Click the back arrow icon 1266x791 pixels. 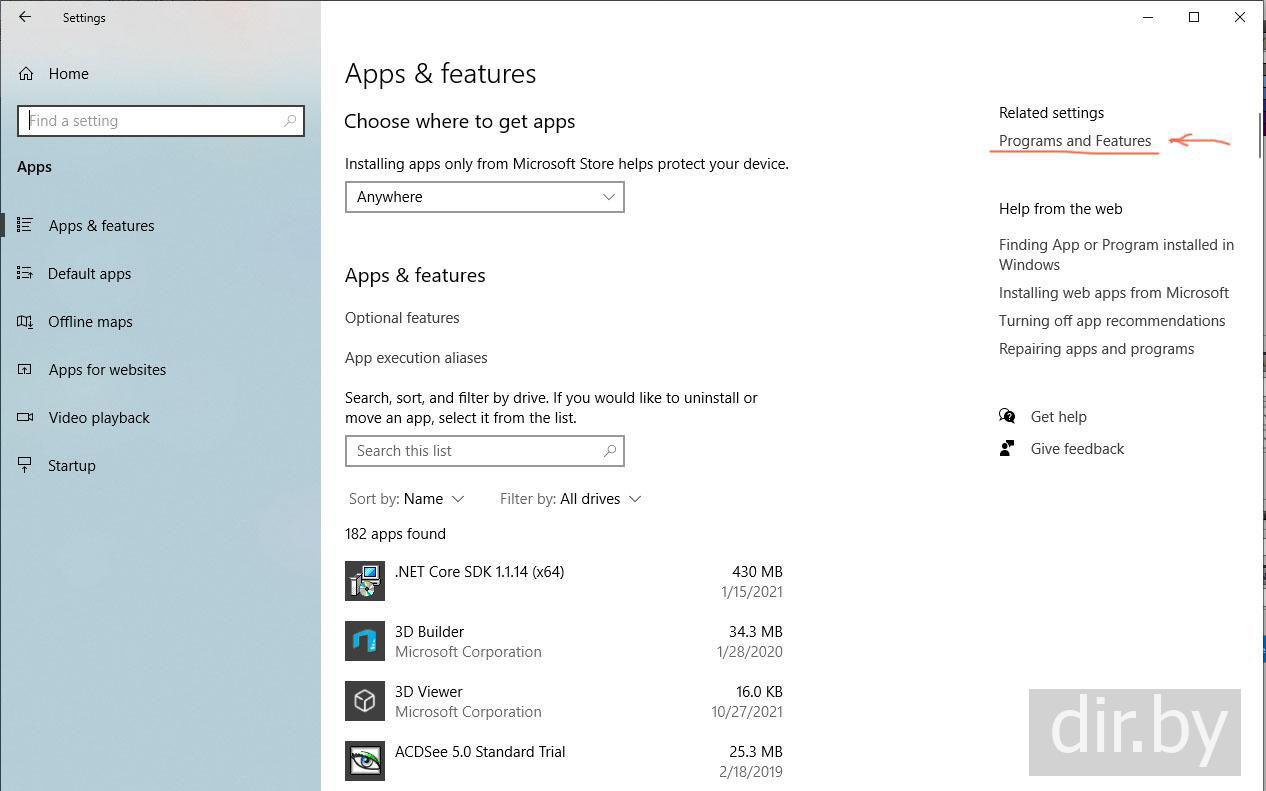[x=25, y=17]
